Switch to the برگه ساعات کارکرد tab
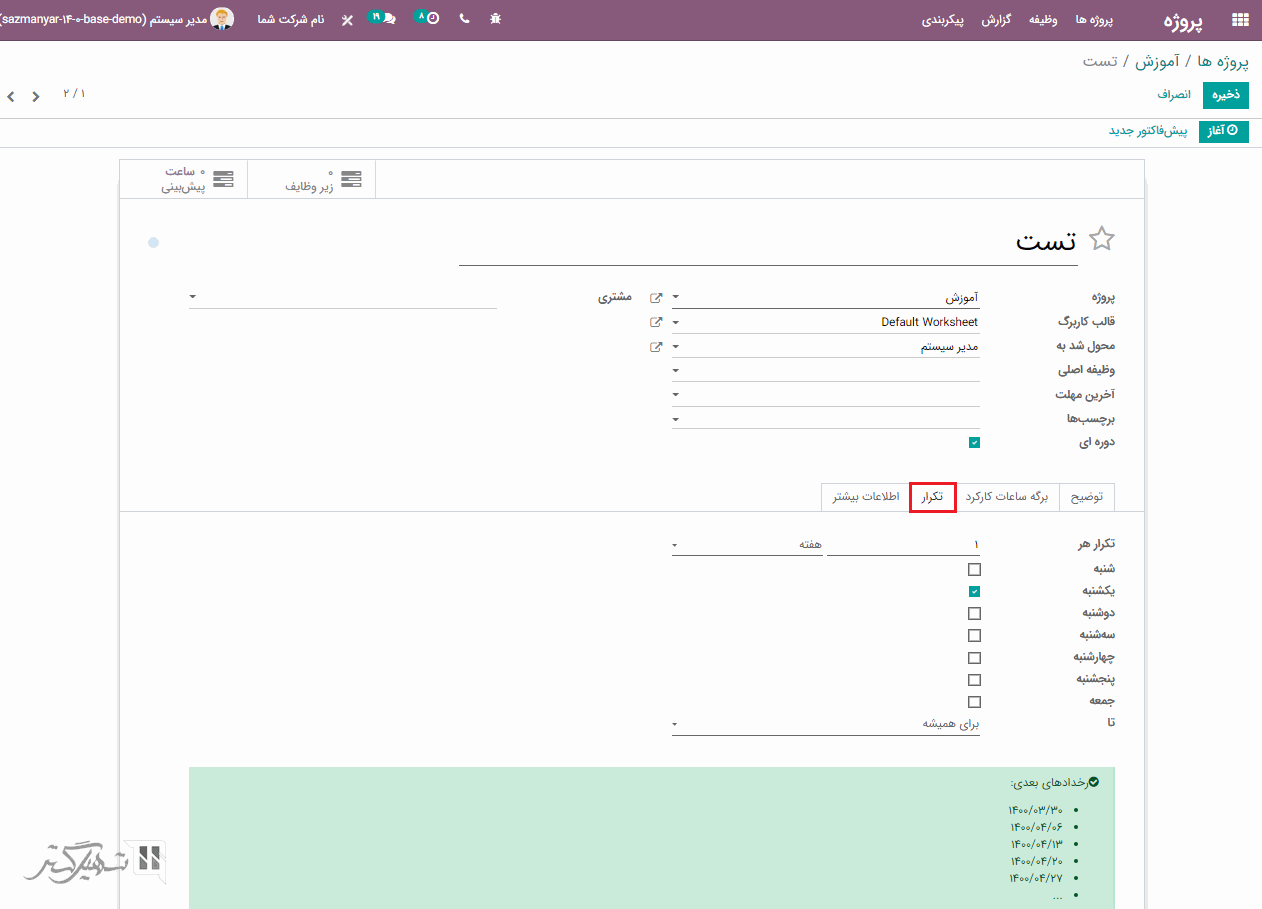This screenshot has height=909, width=1262. point(1007,497)
